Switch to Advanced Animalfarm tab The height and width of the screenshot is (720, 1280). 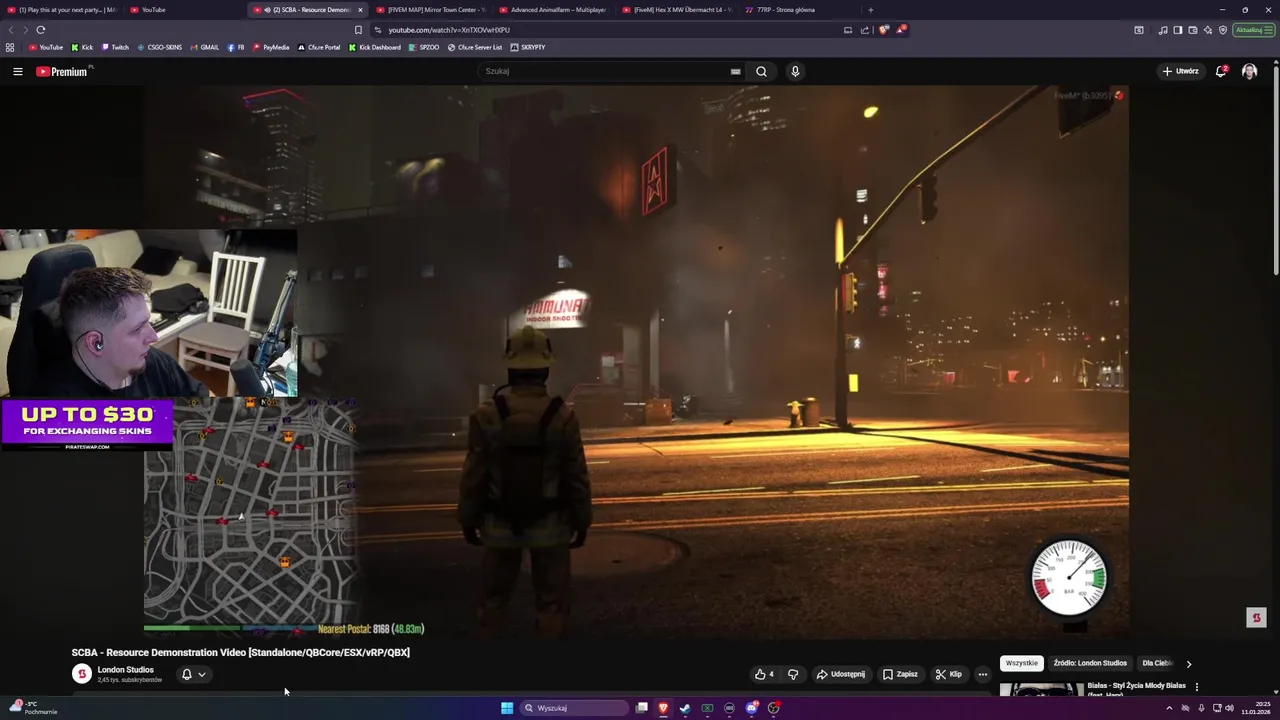[x=553, y=10]
